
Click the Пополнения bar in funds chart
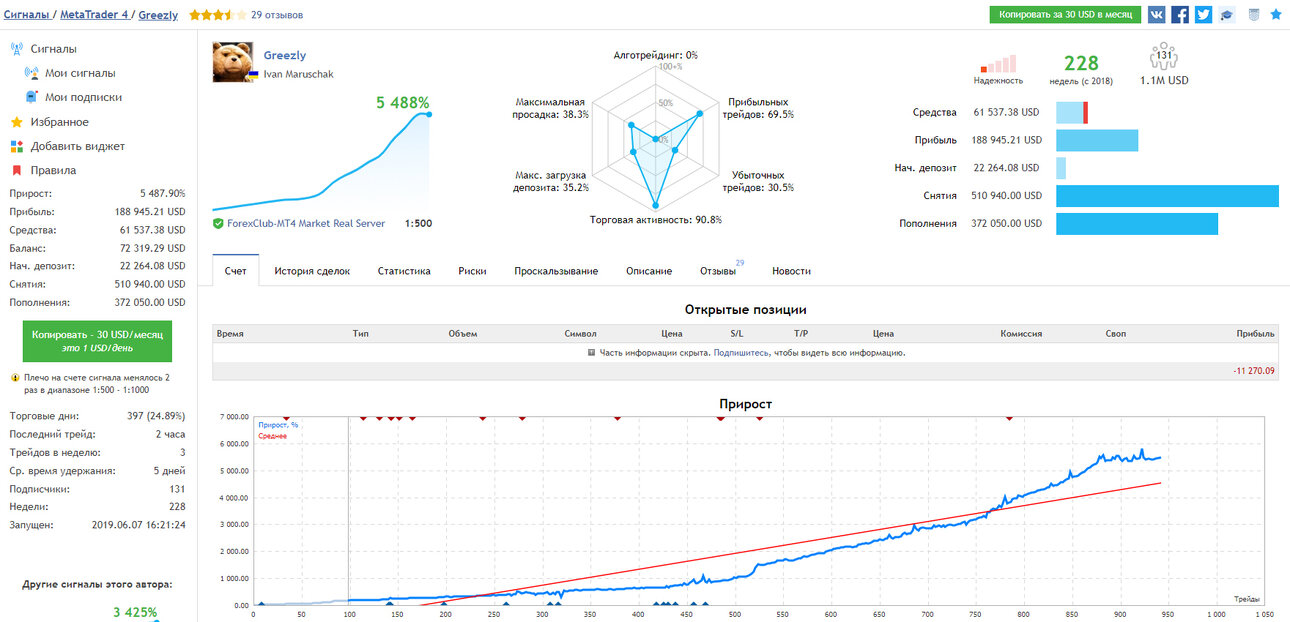point(1137,224)
